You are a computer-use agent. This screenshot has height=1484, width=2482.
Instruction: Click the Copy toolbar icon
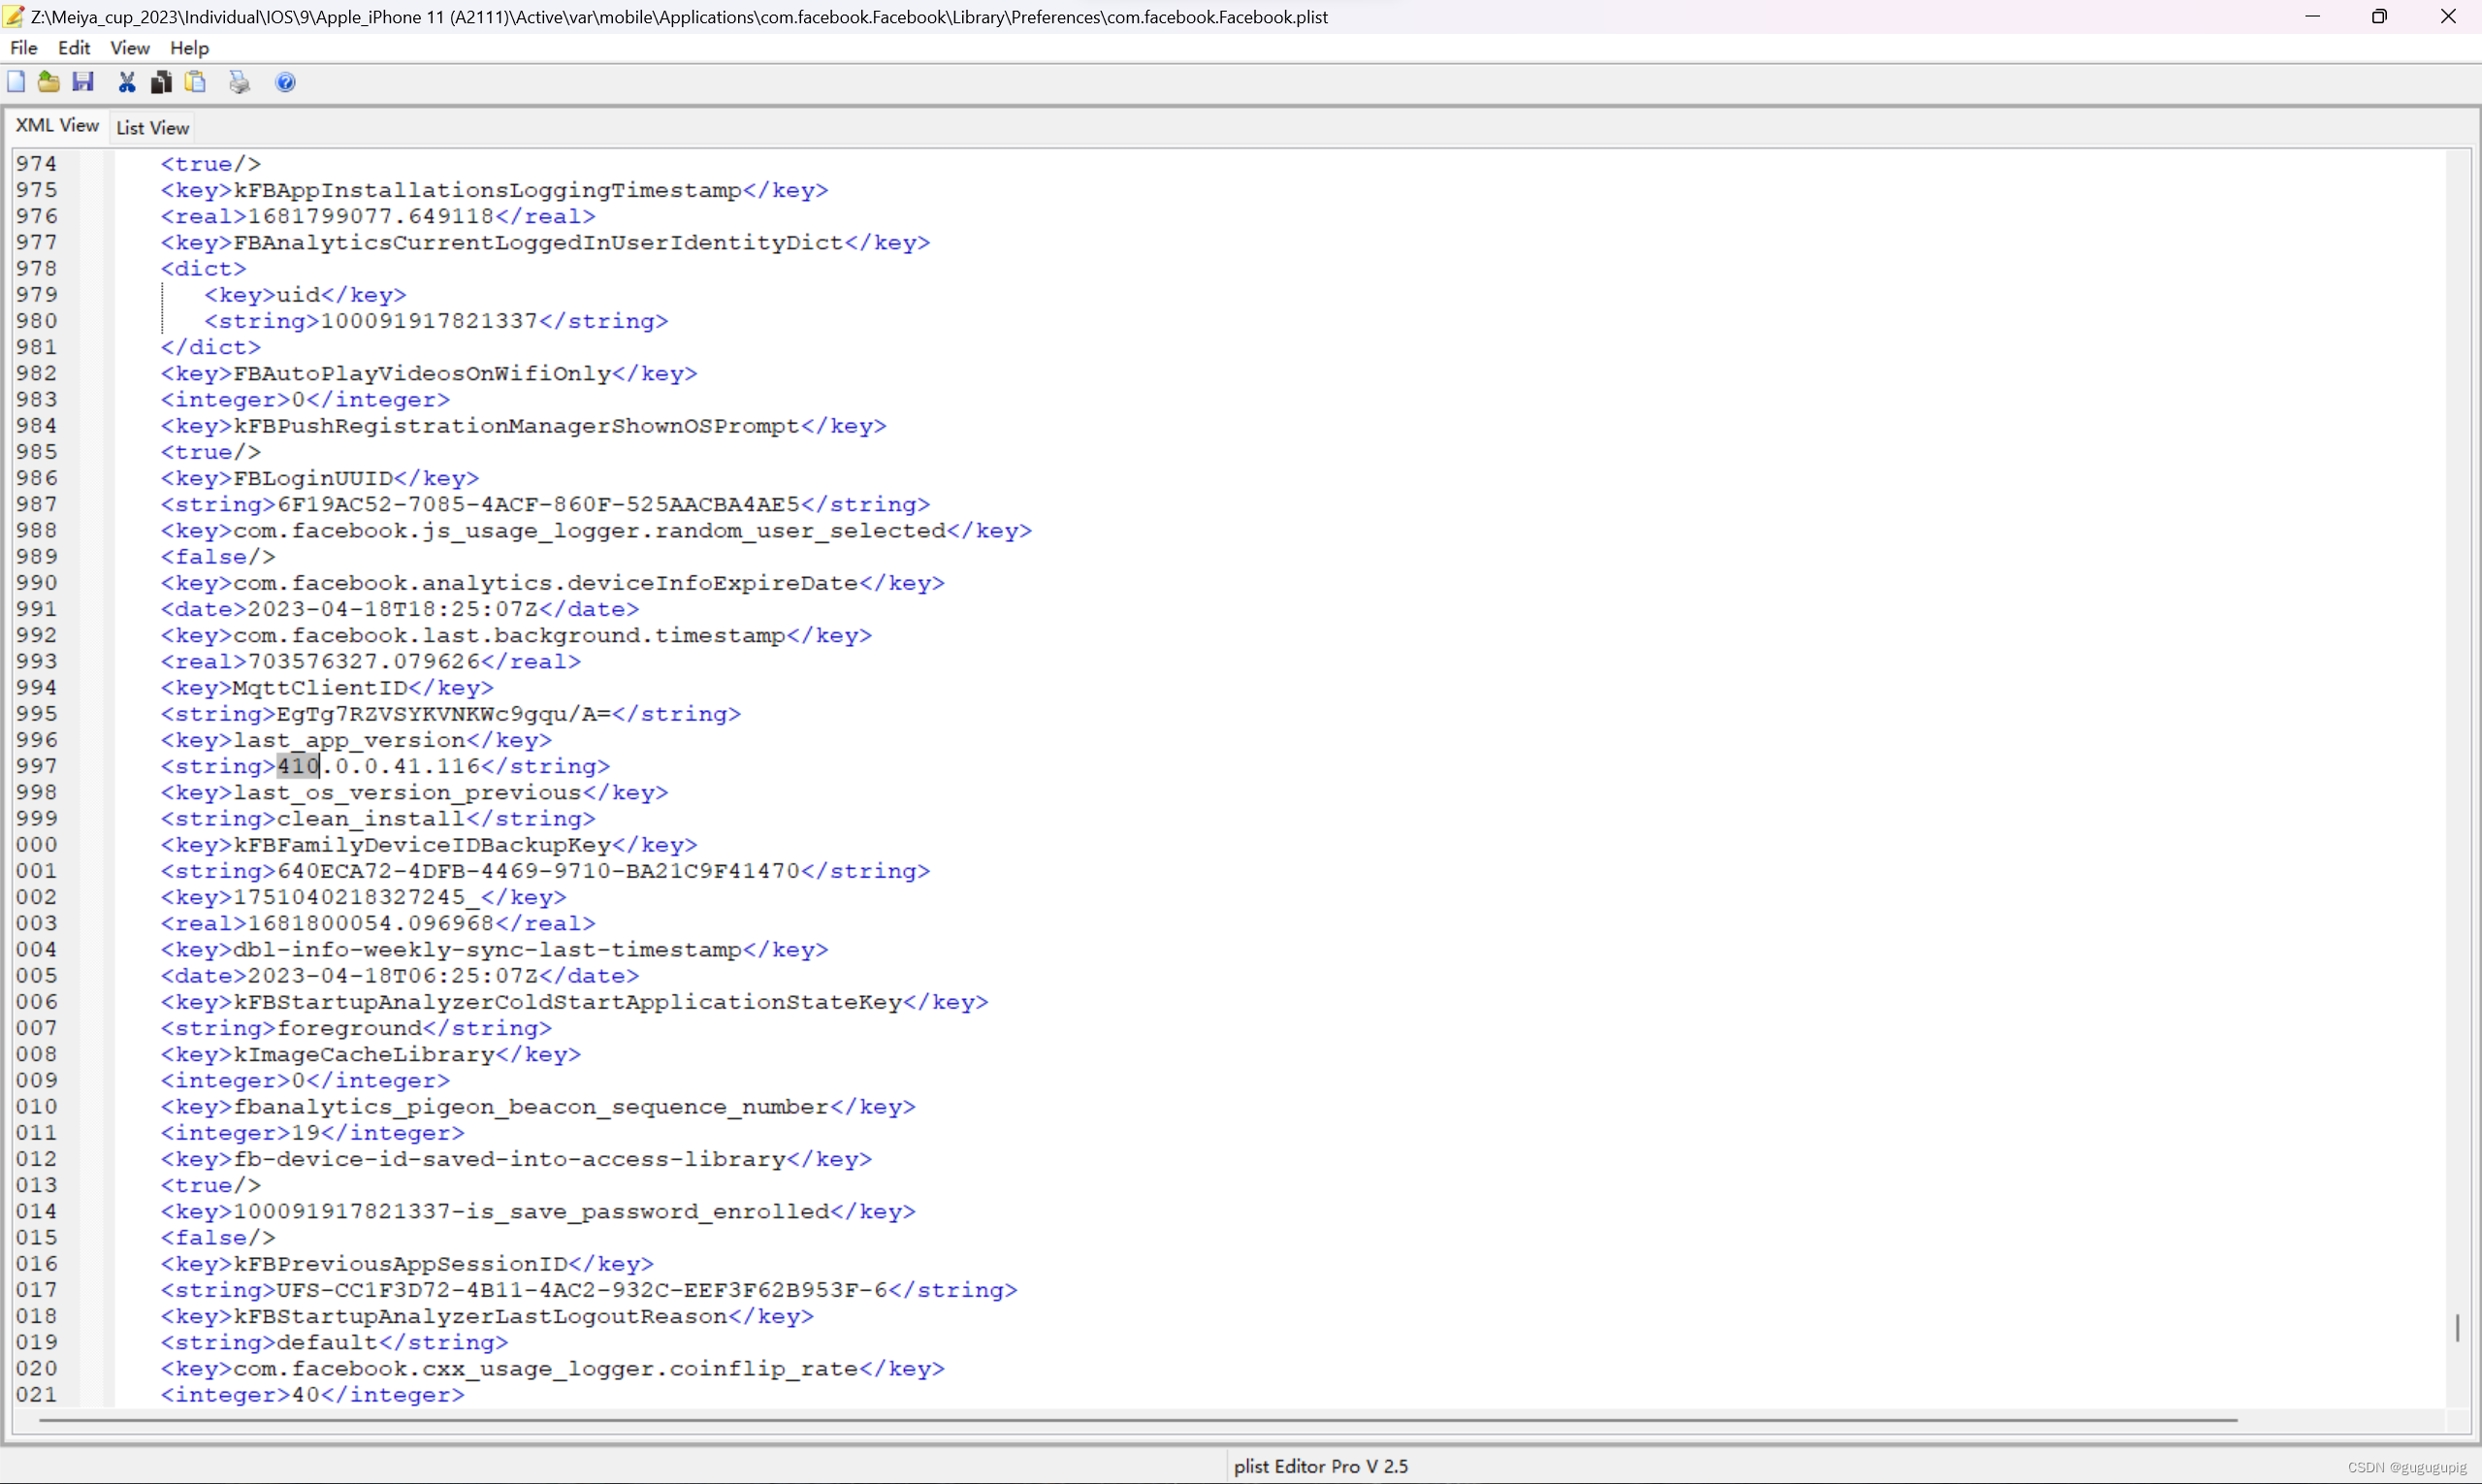161,82
